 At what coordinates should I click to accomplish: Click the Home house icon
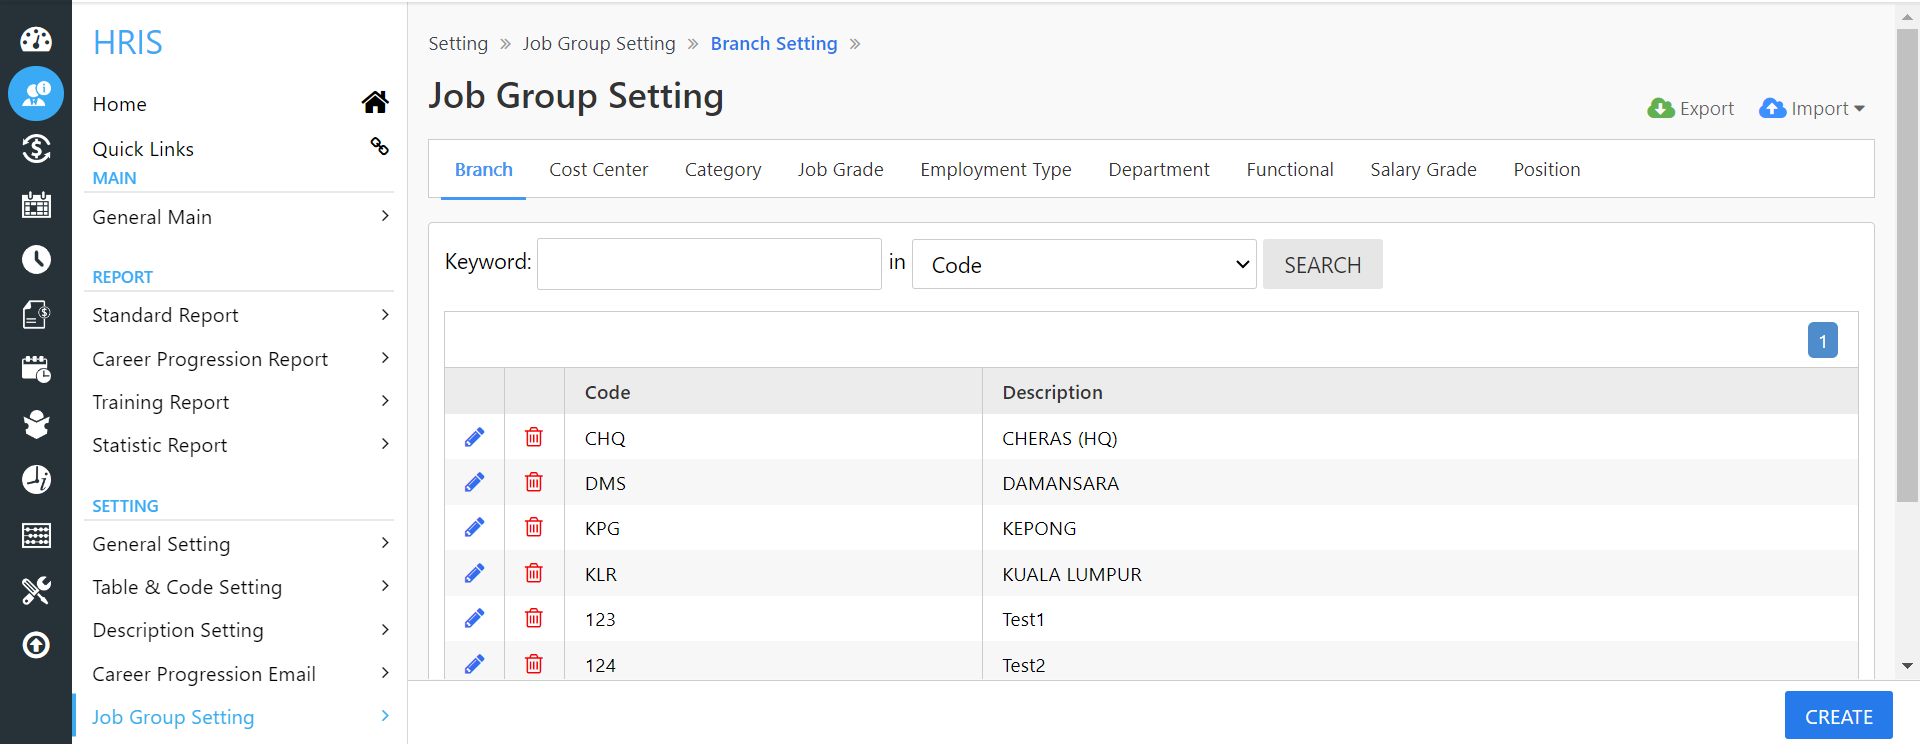pyautogui.click(x=375, y=102)
